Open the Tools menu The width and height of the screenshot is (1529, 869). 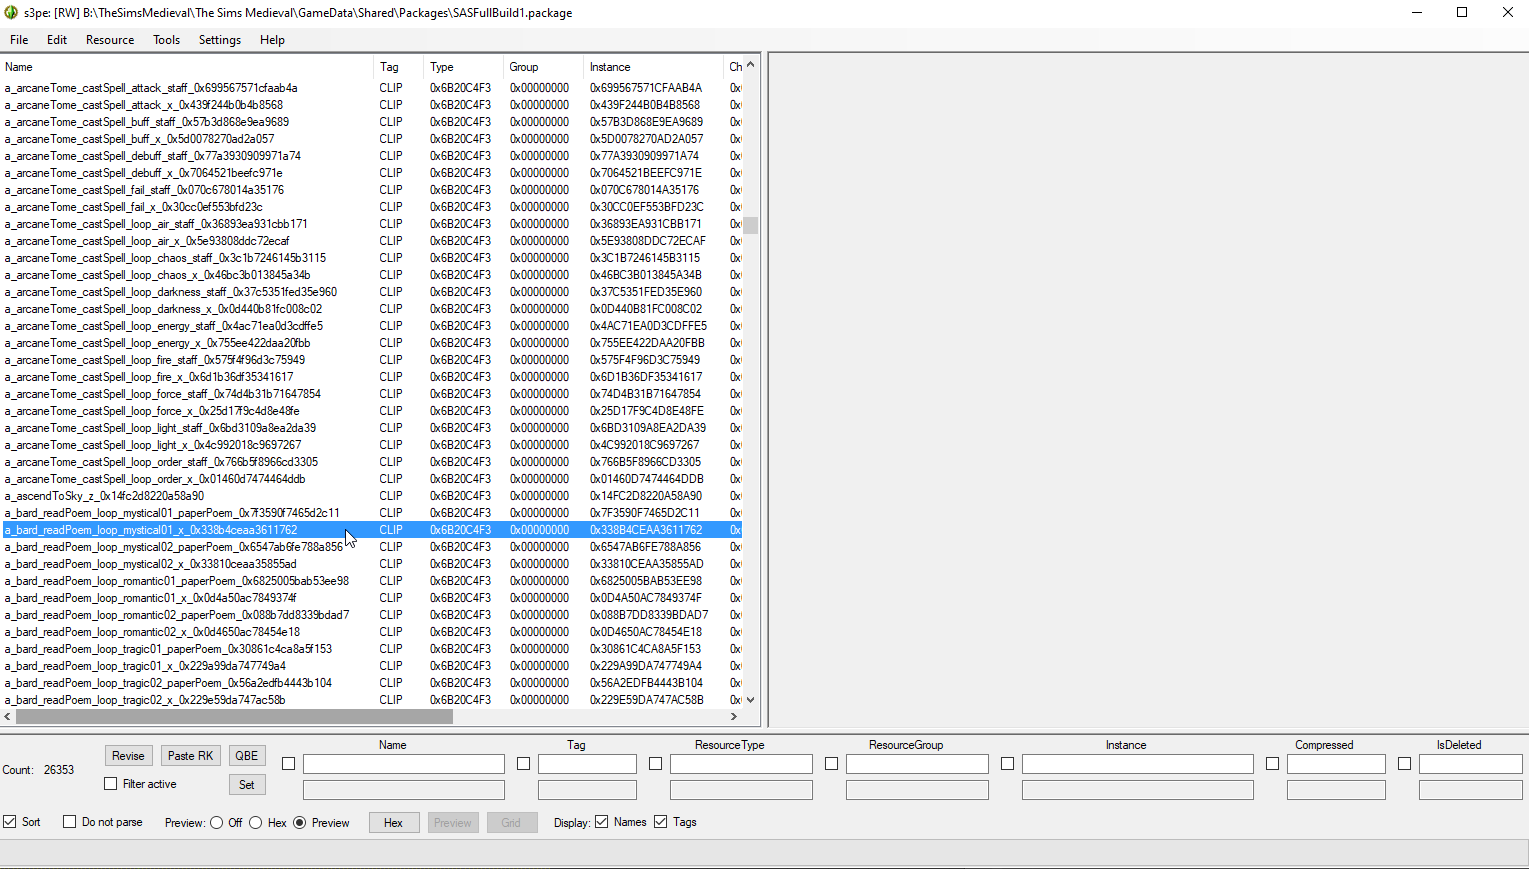click(x=166, y=40)
